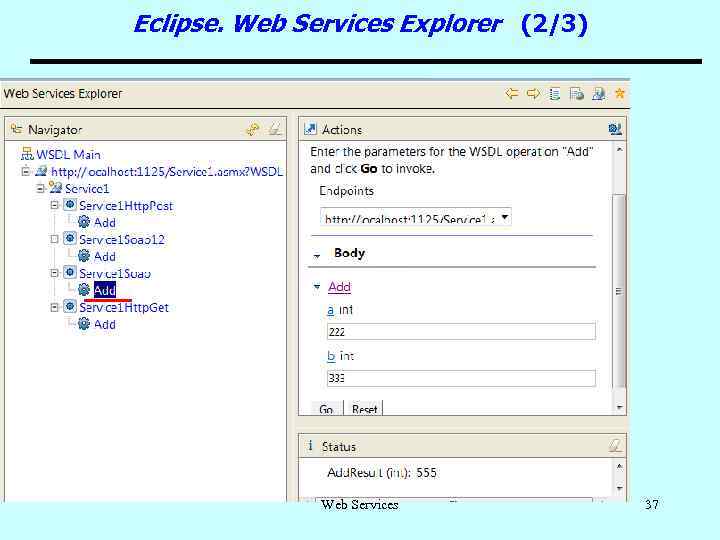Open the WSDL Page toolbar icon
720x540 pixels.
click(598, 94)
